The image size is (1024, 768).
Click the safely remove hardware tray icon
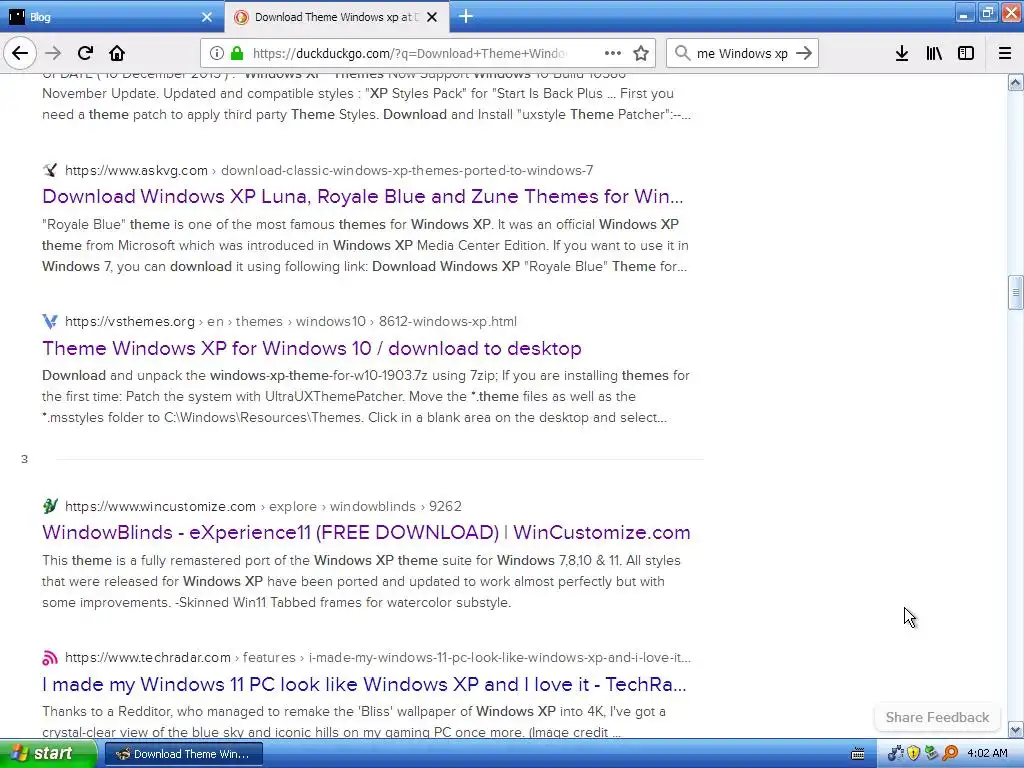pos(932,754)
